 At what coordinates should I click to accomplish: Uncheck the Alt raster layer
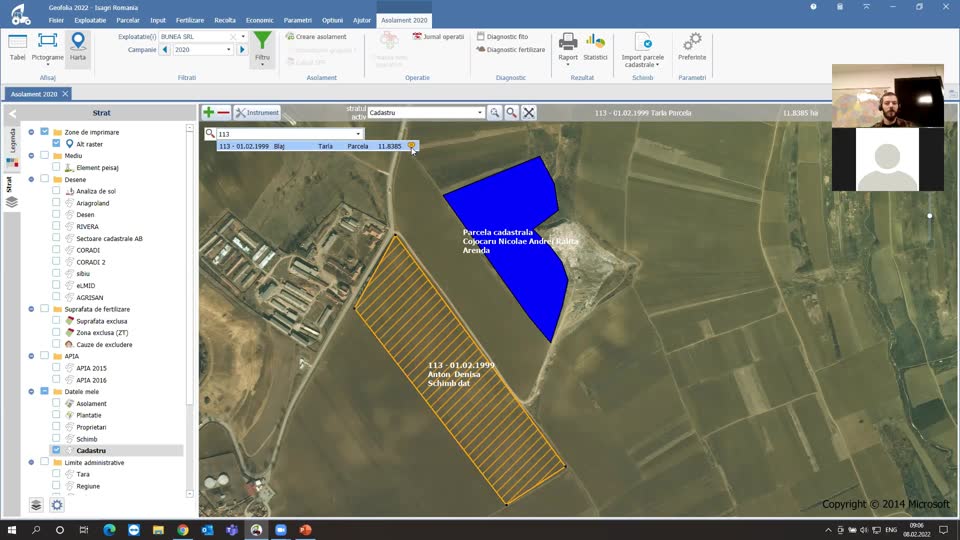coord(56,143)
